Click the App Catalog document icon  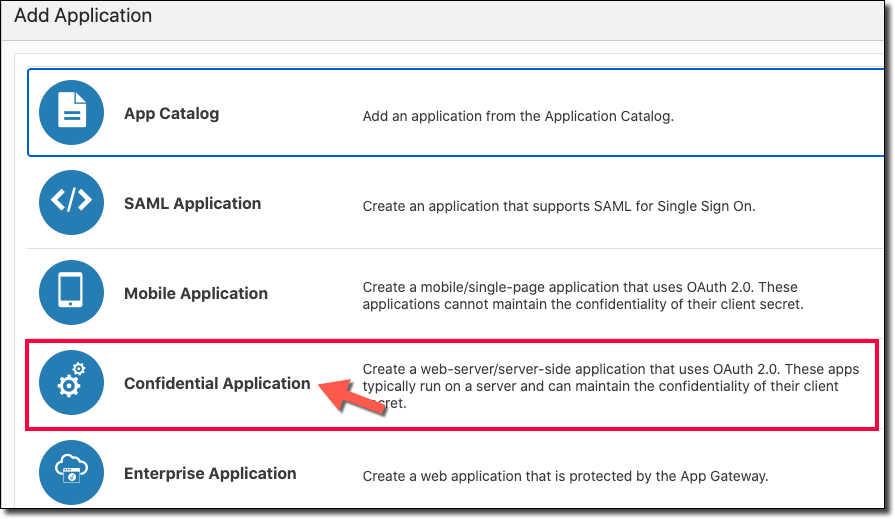point(71,112)
